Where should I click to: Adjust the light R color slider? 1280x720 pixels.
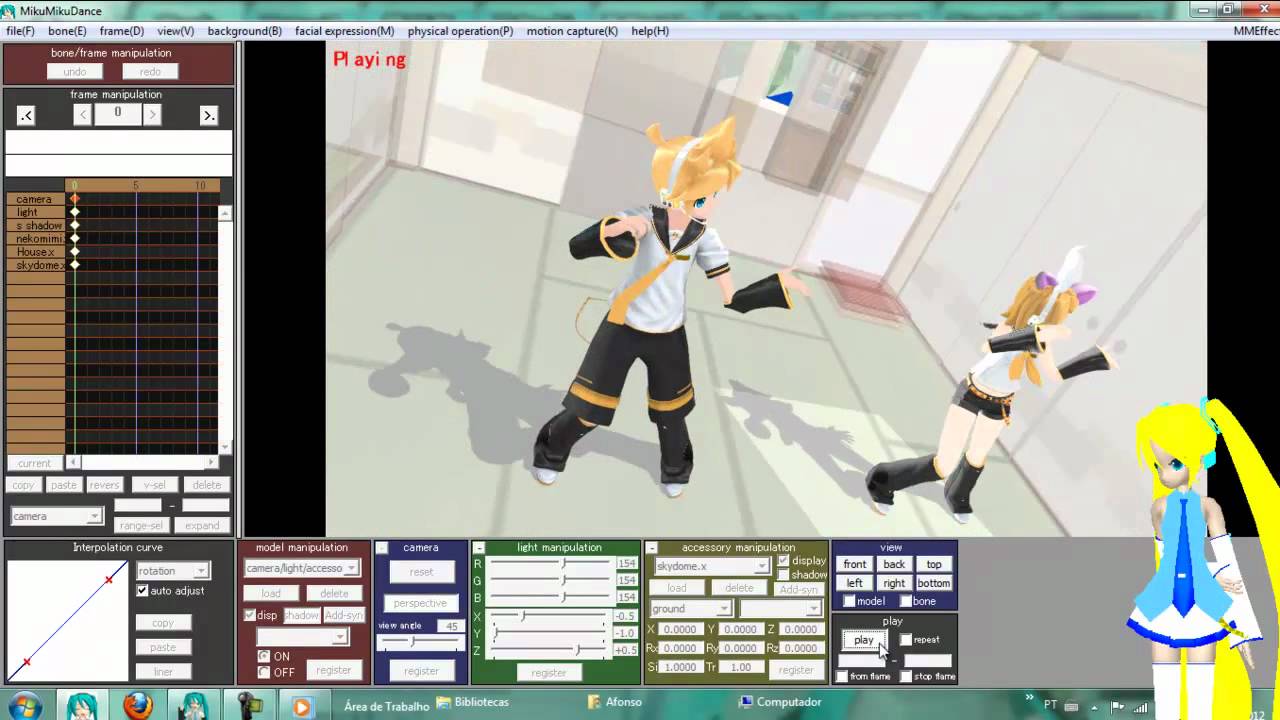[x=564, y=564]
